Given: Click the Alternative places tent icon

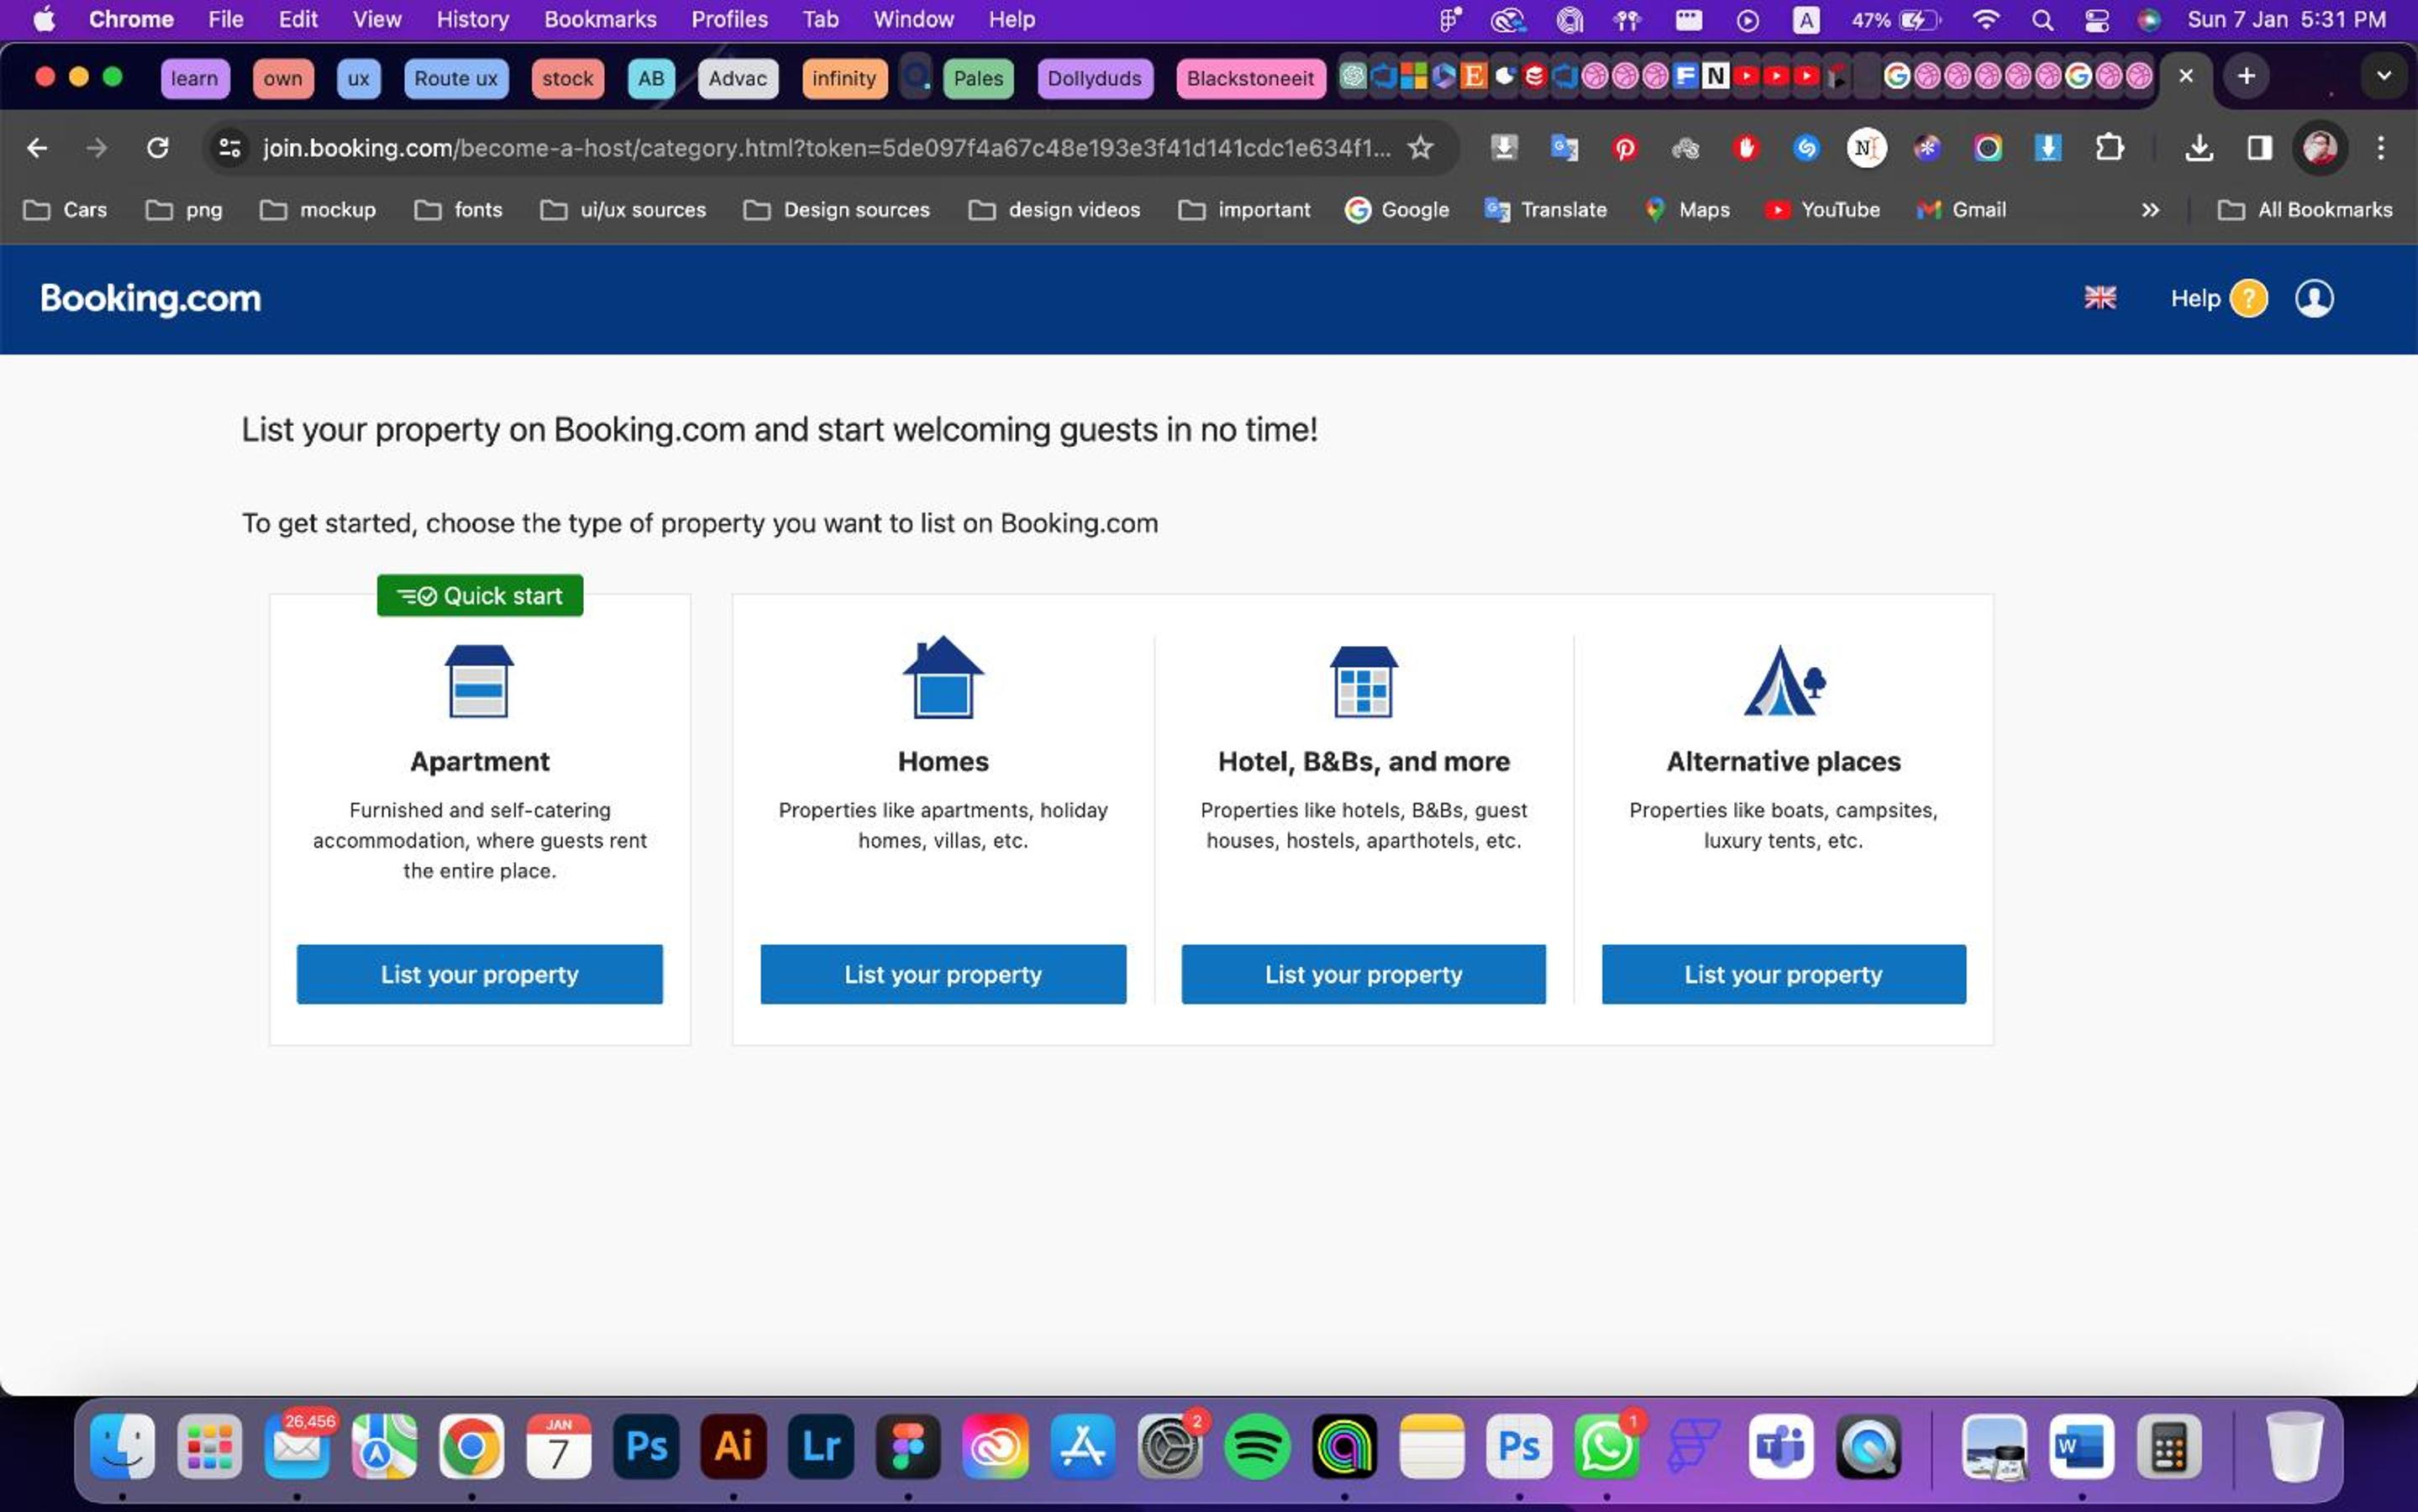Looking at the screenshot, I should pyautogui.click(x=1784, y=680).
